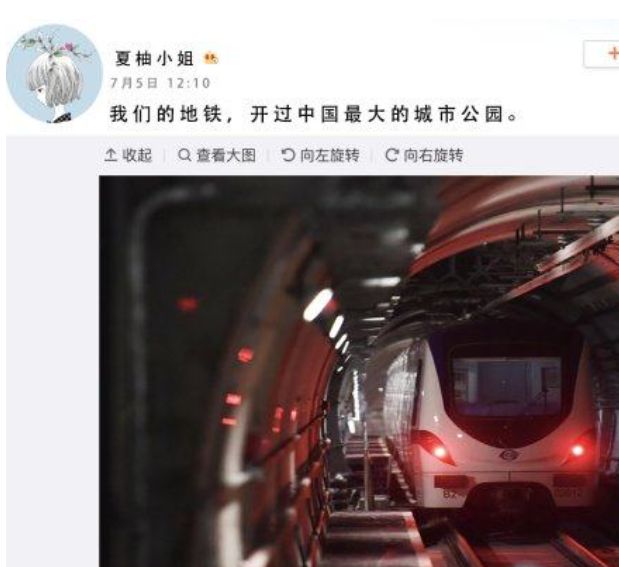Click the subway tunnel photo
This screenshot has width=619, height=567.
point(359,371)
